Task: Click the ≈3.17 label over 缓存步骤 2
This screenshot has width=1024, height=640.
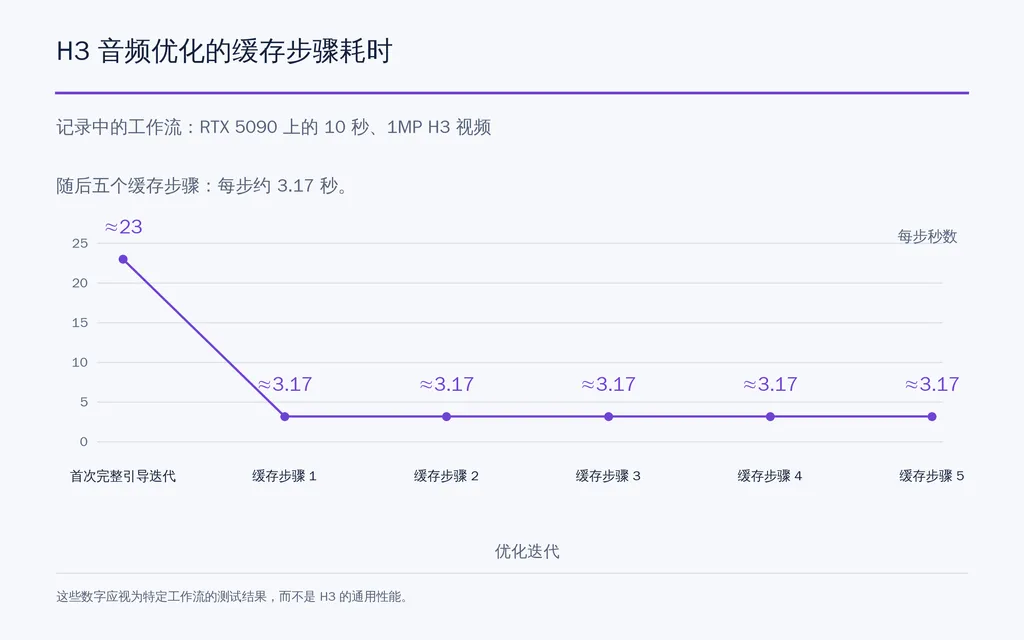Action: (447, 384)
